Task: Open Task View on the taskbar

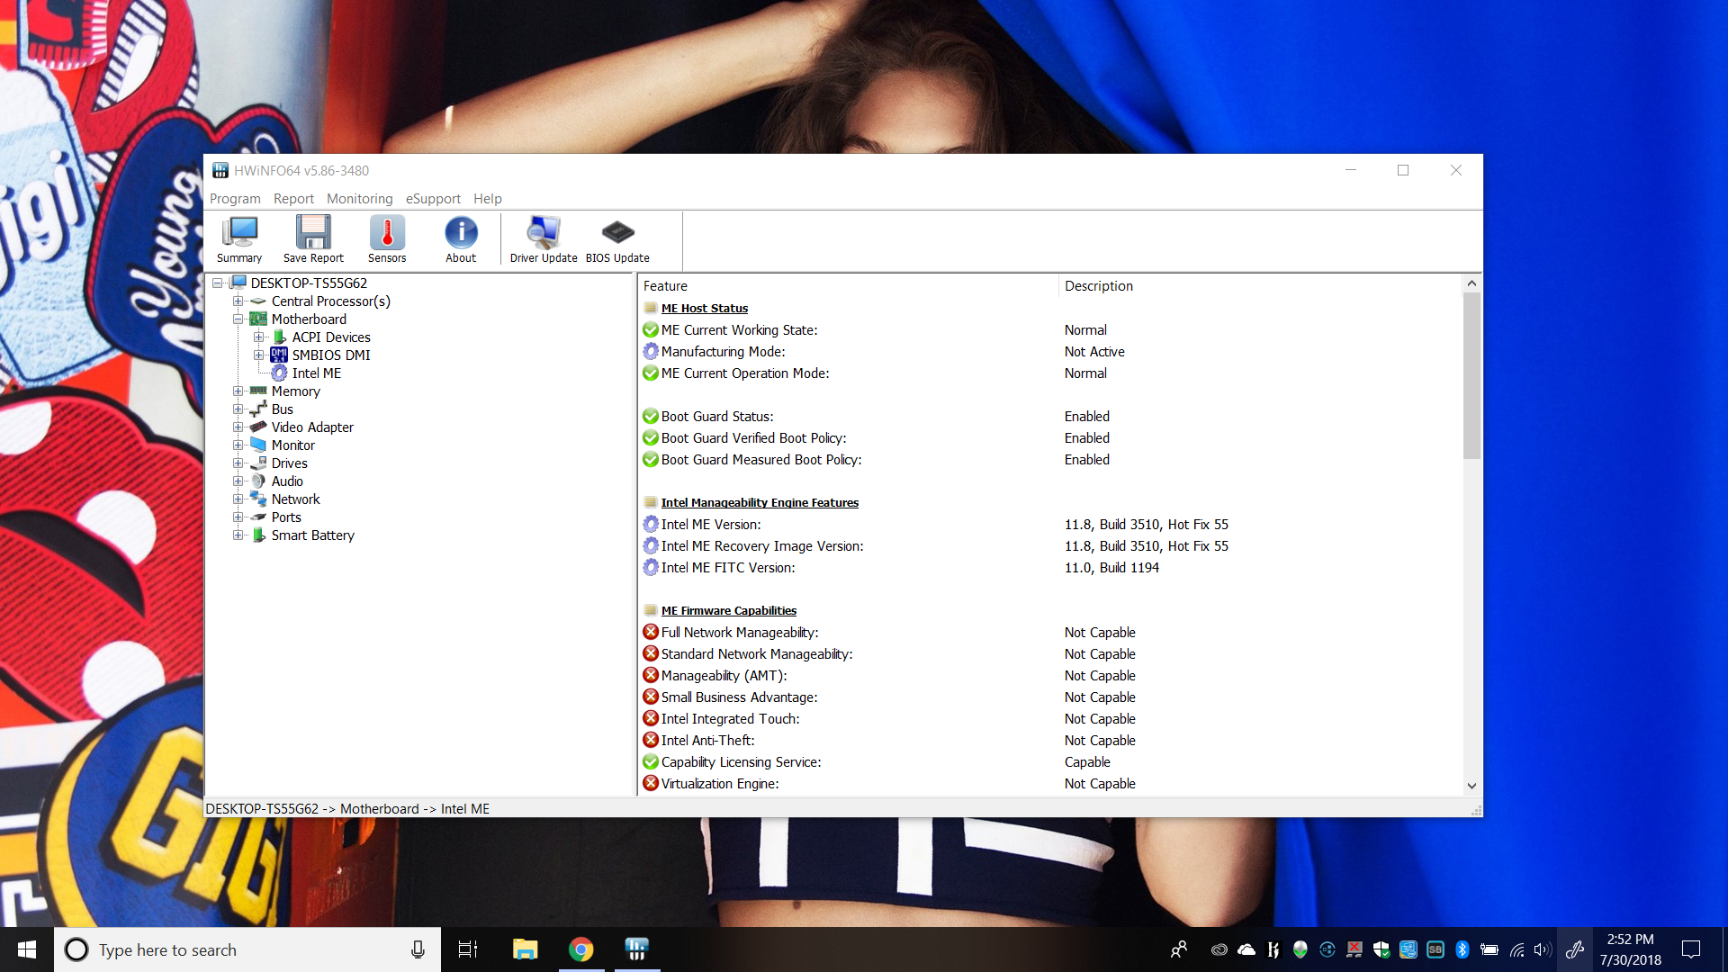Action: 467,949
